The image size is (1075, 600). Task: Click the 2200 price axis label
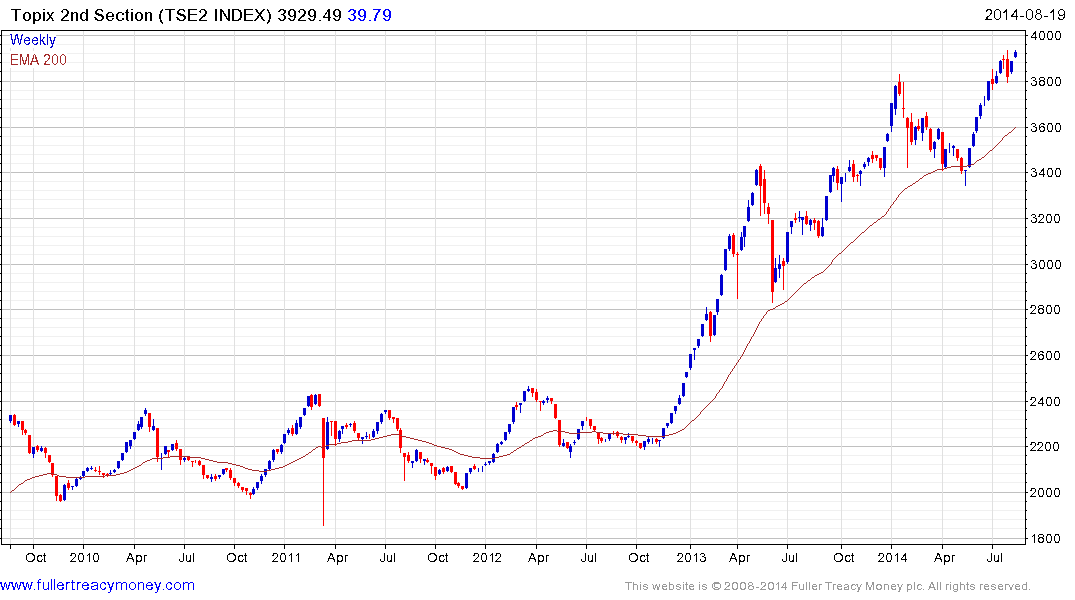(x=1046, y=447)
